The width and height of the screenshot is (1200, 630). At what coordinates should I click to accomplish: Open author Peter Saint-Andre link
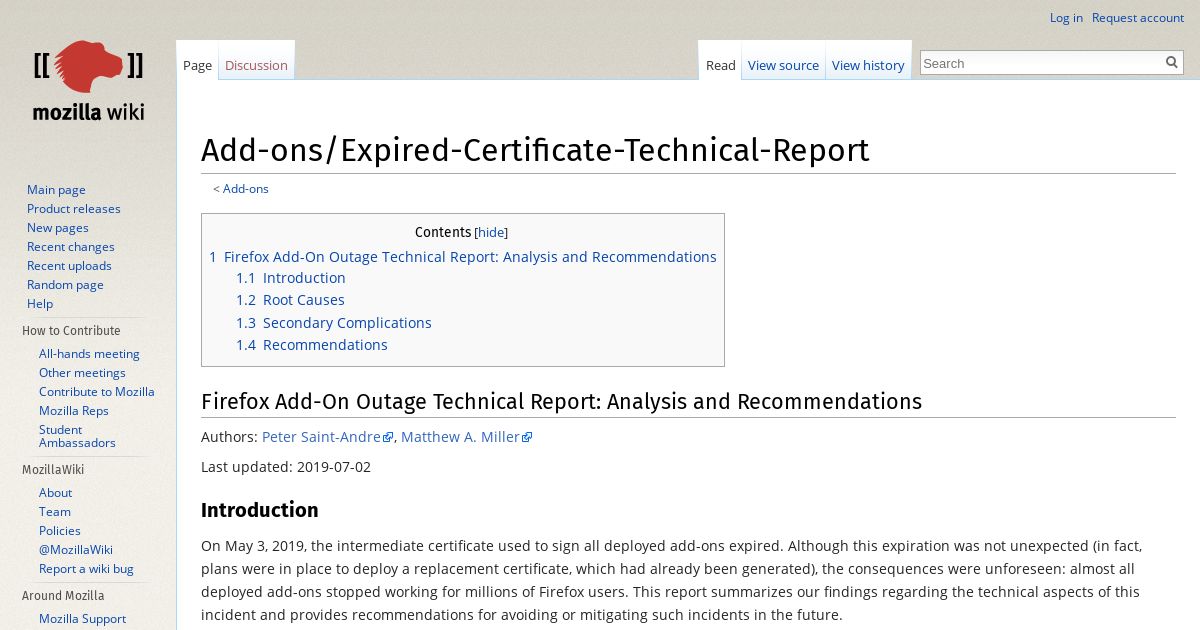click(321, 437)
